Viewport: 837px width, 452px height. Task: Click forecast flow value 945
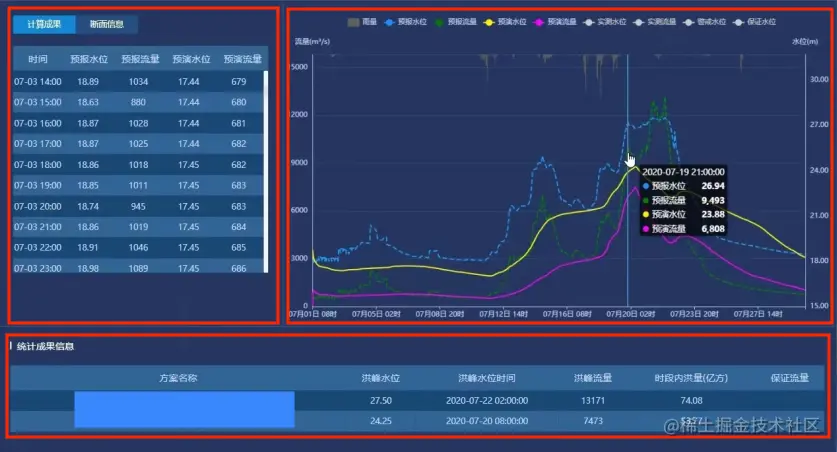pos(138,207)
